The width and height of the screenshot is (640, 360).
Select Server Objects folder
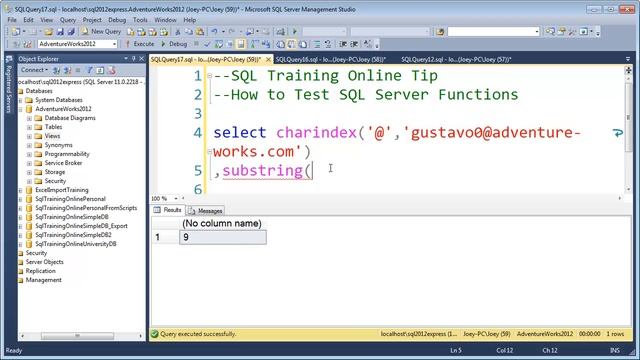coord(44,262)
